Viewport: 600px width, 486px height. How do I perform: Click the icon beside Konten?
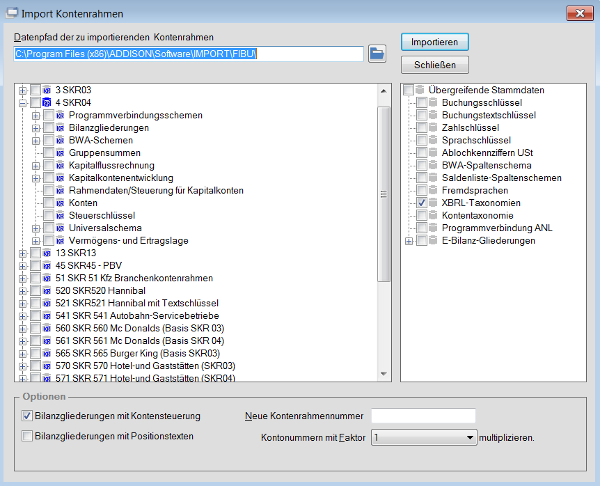pos(60,203)
